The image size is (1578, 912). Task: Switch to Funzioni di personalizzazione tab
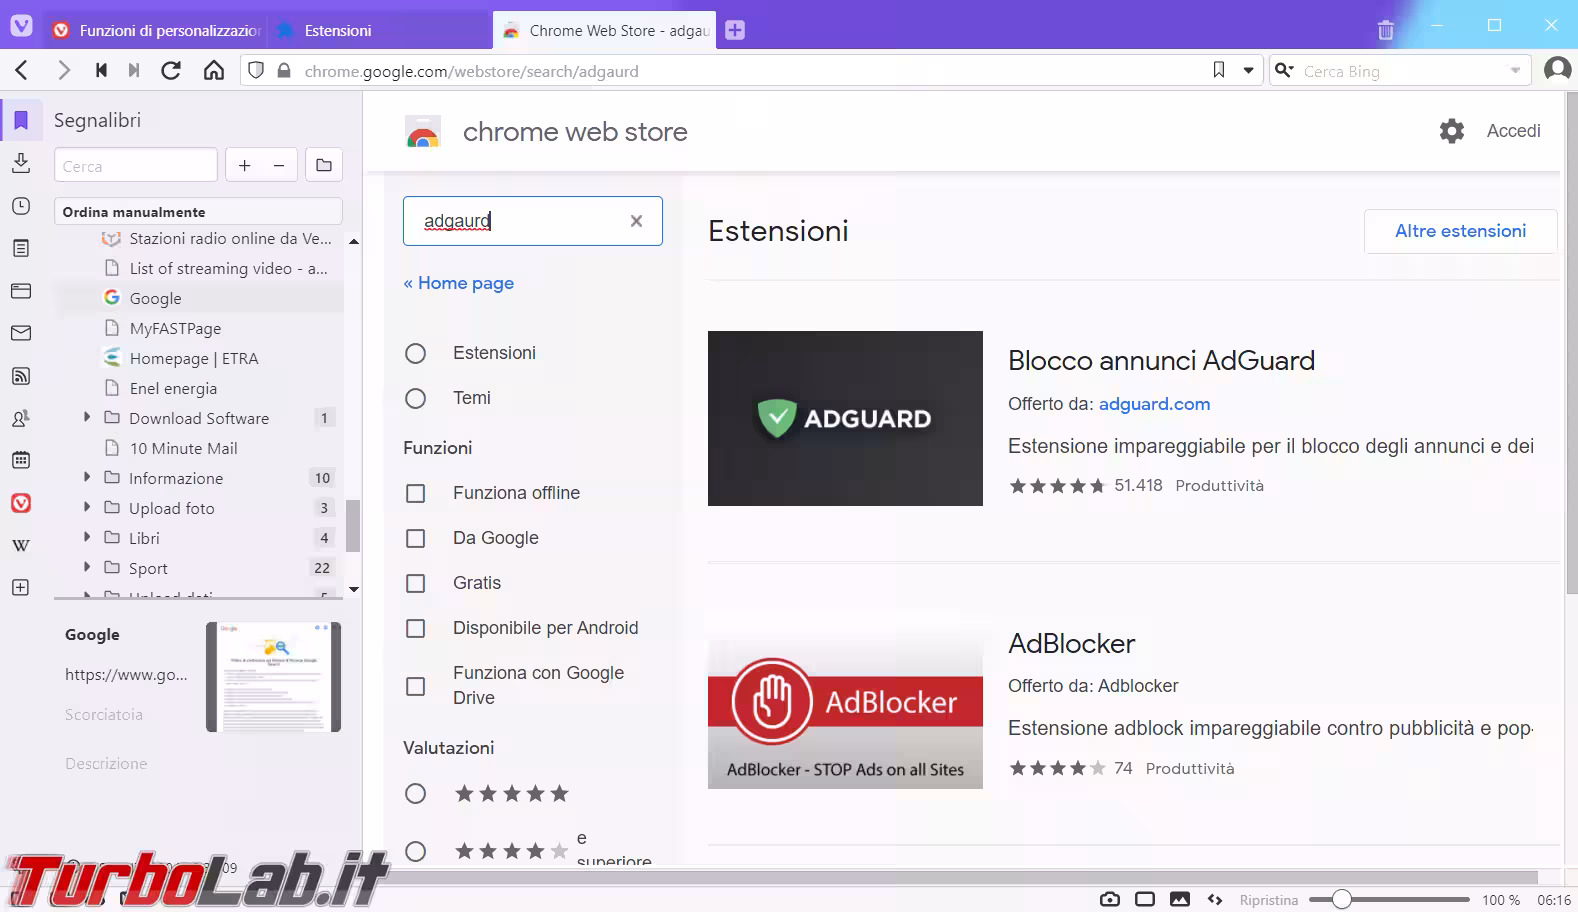160,30
